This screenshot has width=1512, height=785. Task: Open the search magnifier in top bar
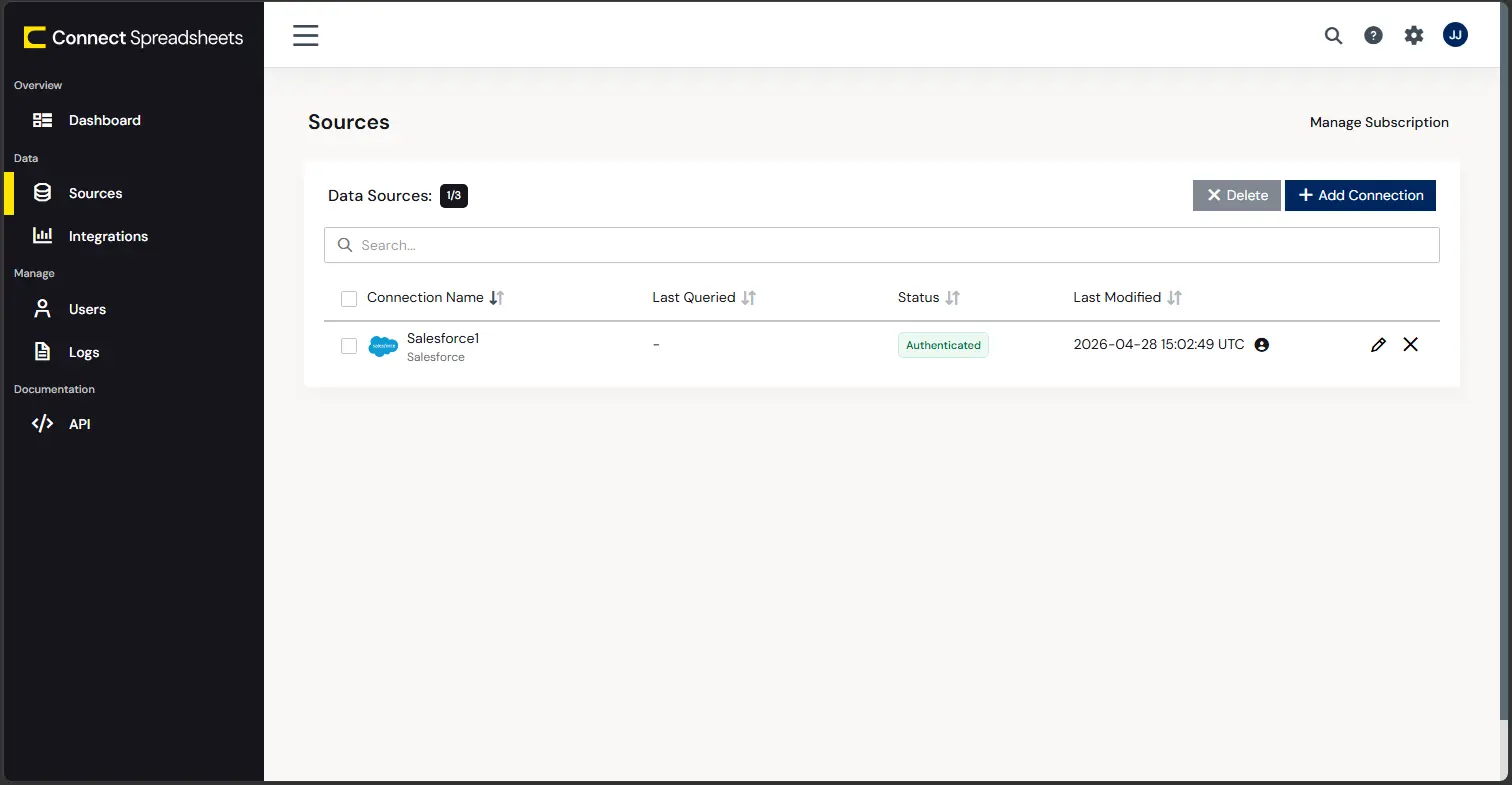tap(1333, 36)
